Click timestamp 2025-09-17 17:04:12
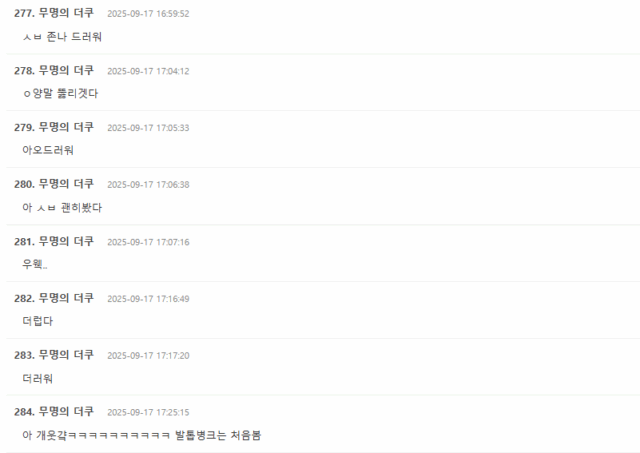 pyautogui.click(x=148, y=71)
